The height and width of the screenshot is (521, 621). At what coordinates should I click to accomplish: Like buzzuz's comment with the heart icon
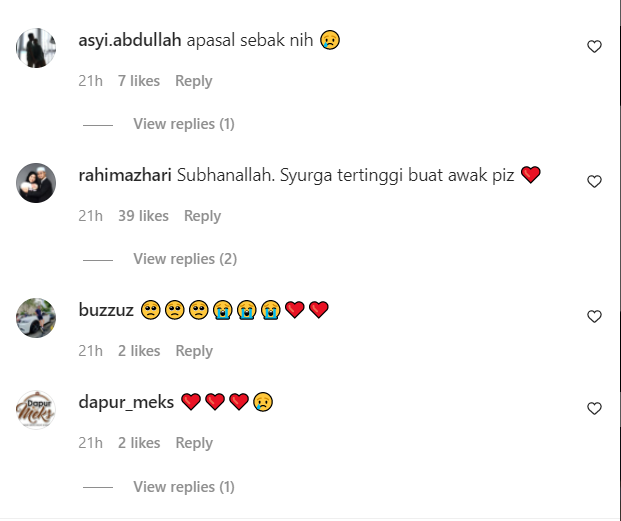[594, 316]
